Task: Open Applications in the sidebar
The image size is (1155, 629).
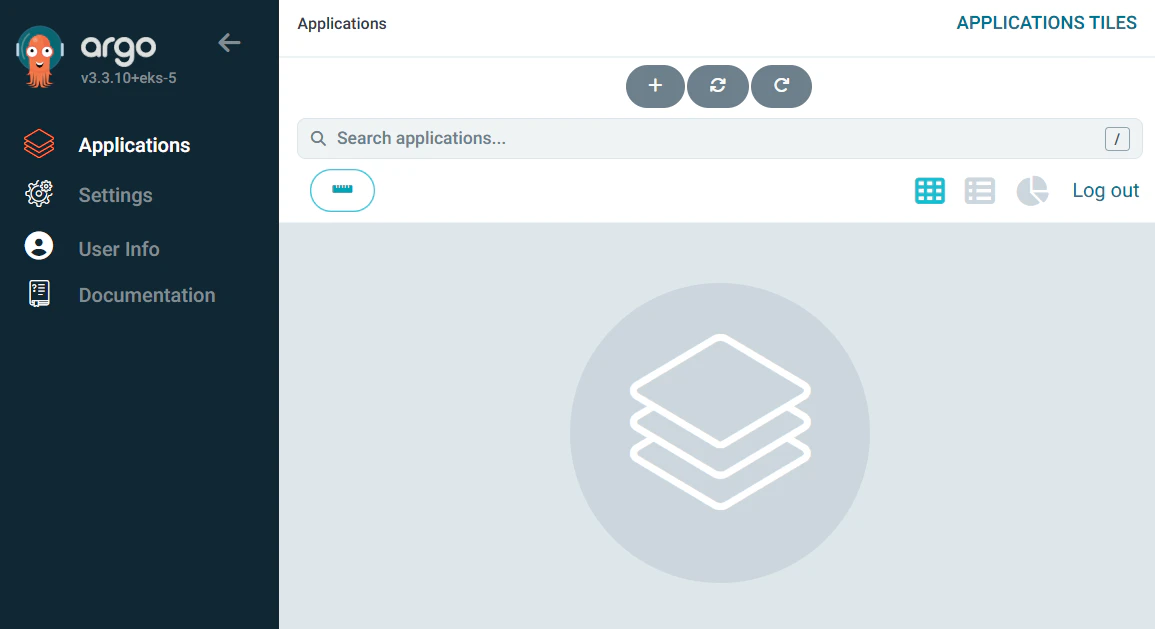Action: click(x=134, y=145)
